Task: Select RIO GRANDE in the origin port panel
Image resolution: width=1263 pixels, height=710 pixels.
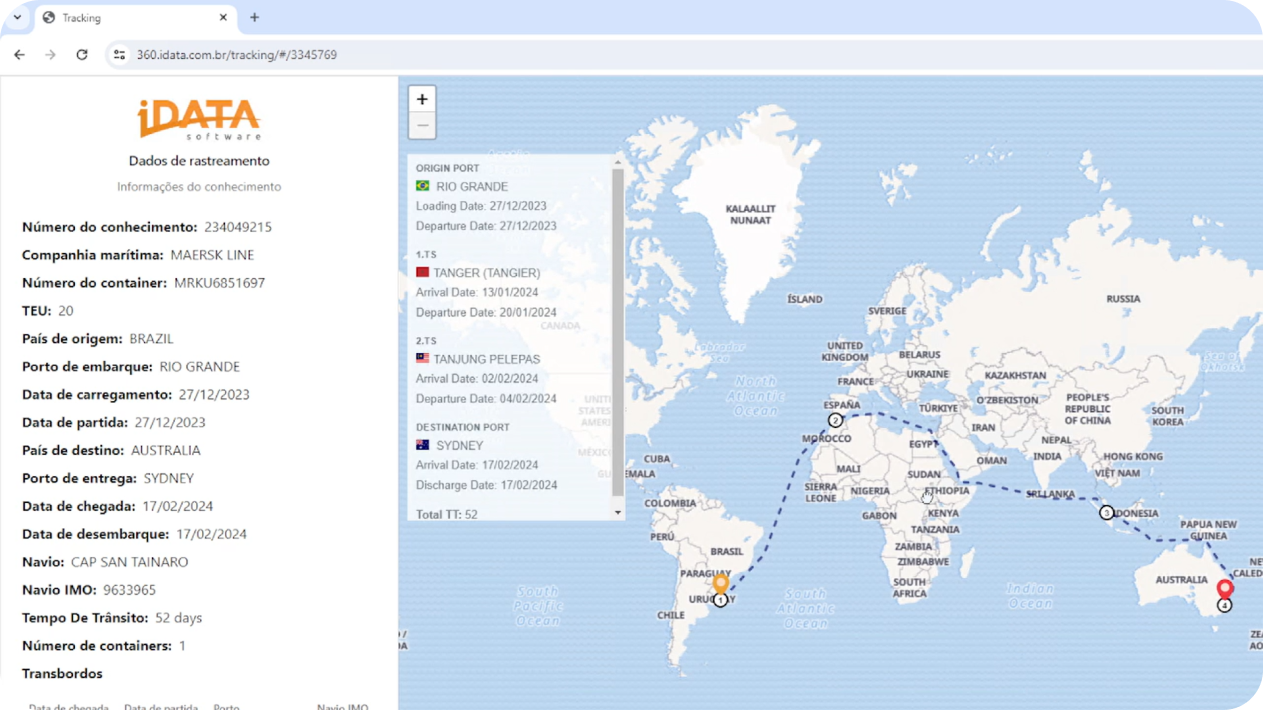Action: coord(472,187)
